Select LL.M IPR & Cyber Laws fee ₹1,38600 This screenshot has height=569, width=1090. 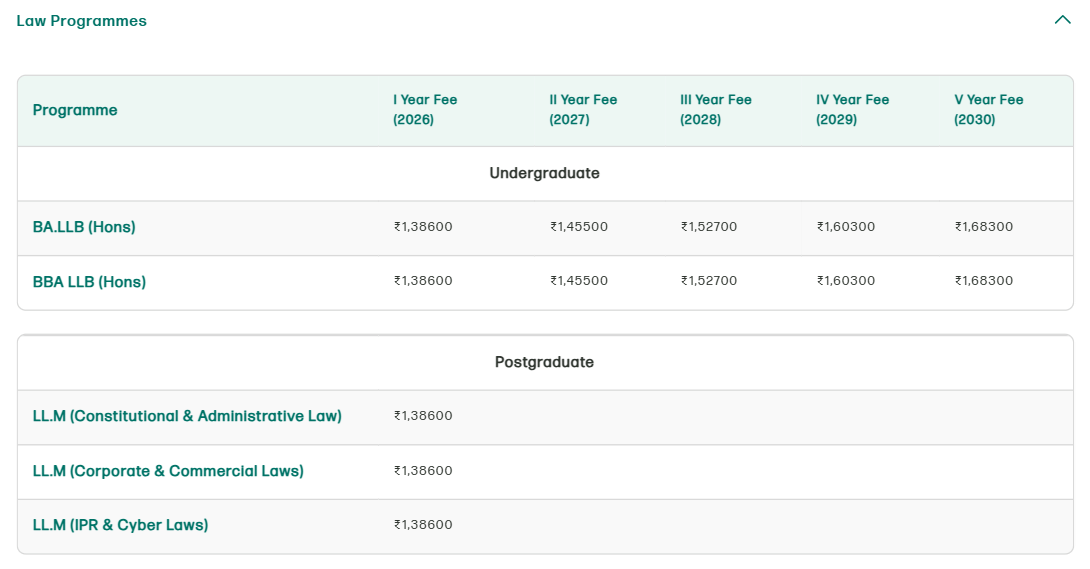point(423,525)
